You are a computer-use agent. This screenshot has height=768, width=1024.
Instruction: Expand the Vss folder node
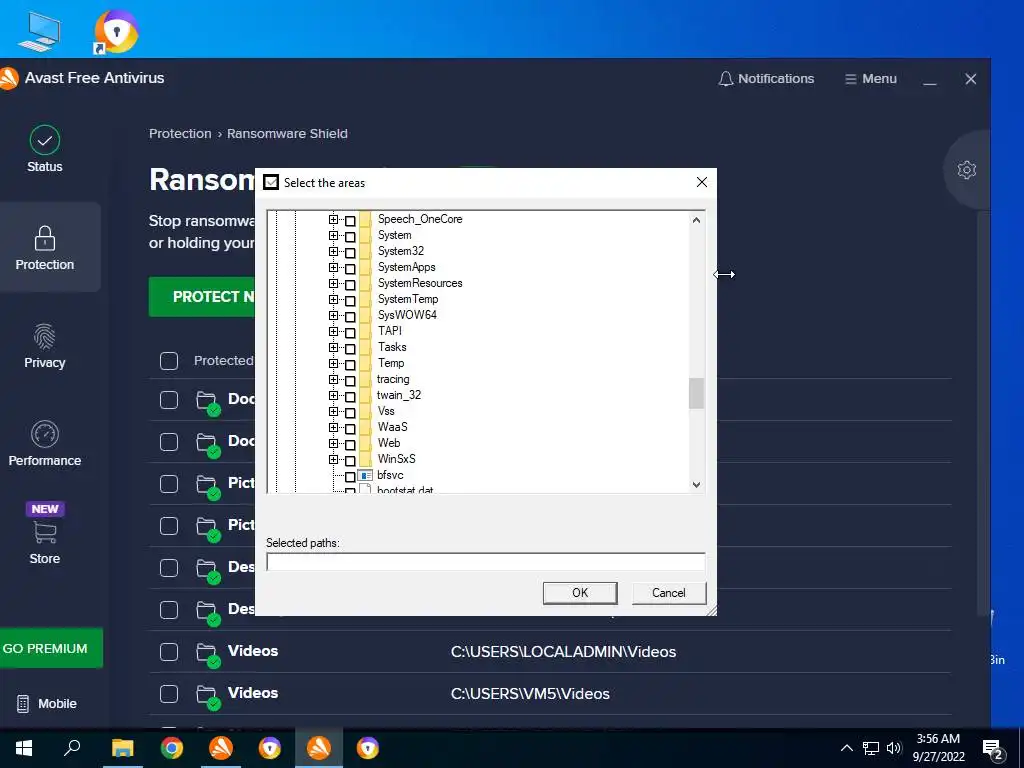click(x=334, y=411)
